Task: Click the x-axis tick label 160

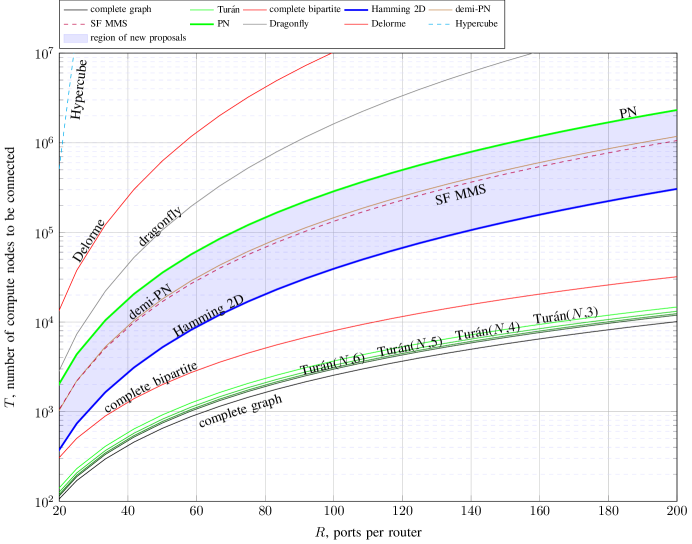Action: pos(540,511)
